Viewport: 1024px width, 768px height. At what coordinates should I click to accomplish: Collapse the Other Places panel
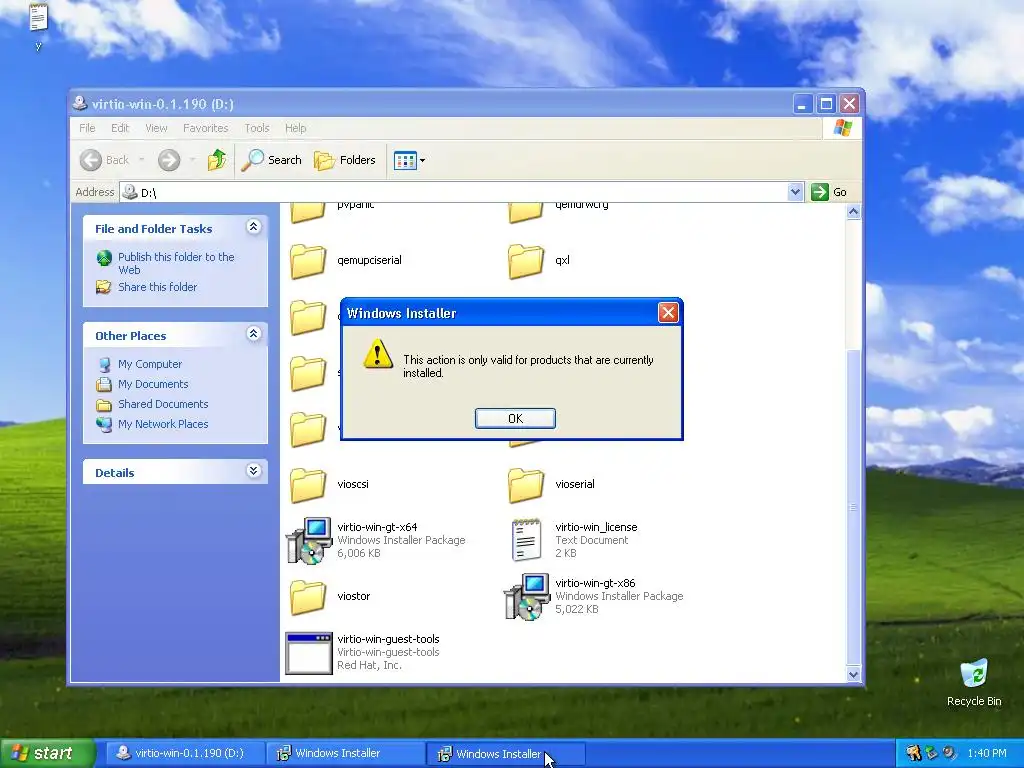tap(254, 334)
